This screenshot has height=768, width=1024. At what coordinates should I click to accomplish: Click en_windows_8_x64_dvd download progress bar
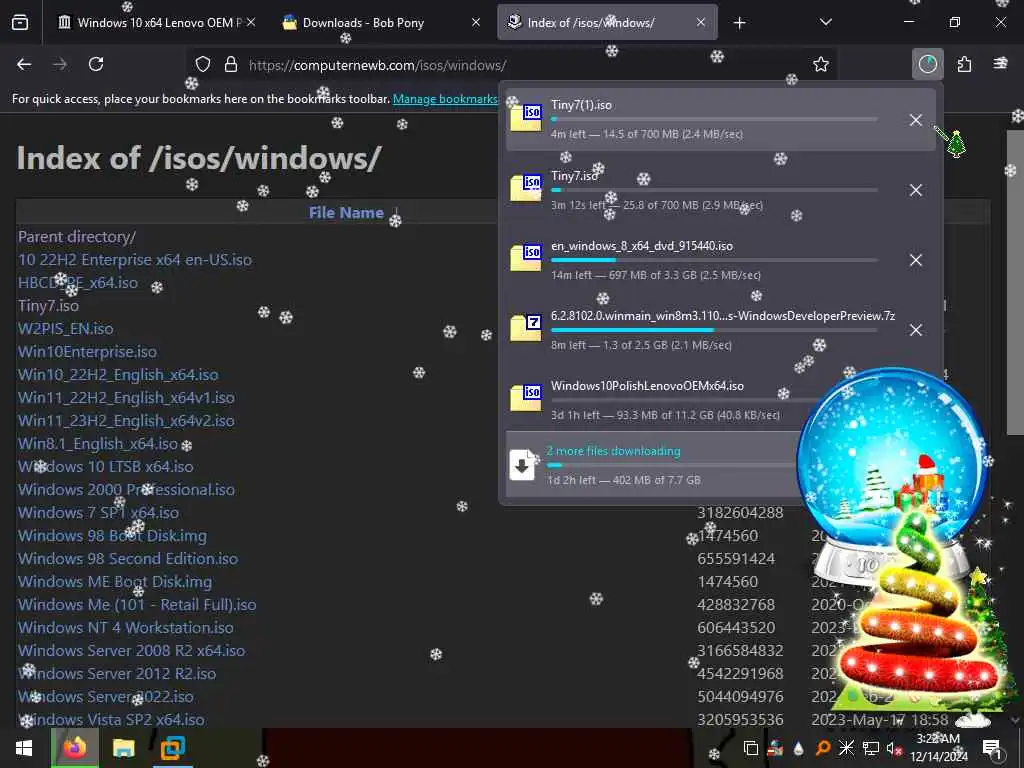pos(714,259)
